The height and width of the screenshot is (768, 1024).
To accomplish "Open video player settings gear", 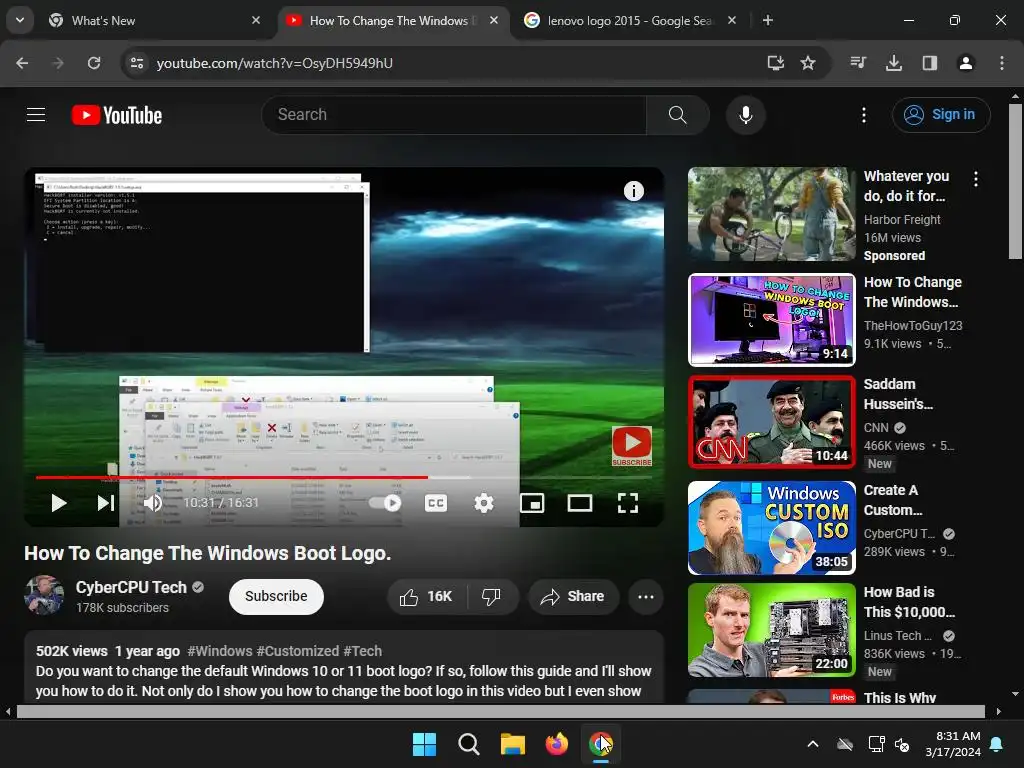I will tap(484, 503).
